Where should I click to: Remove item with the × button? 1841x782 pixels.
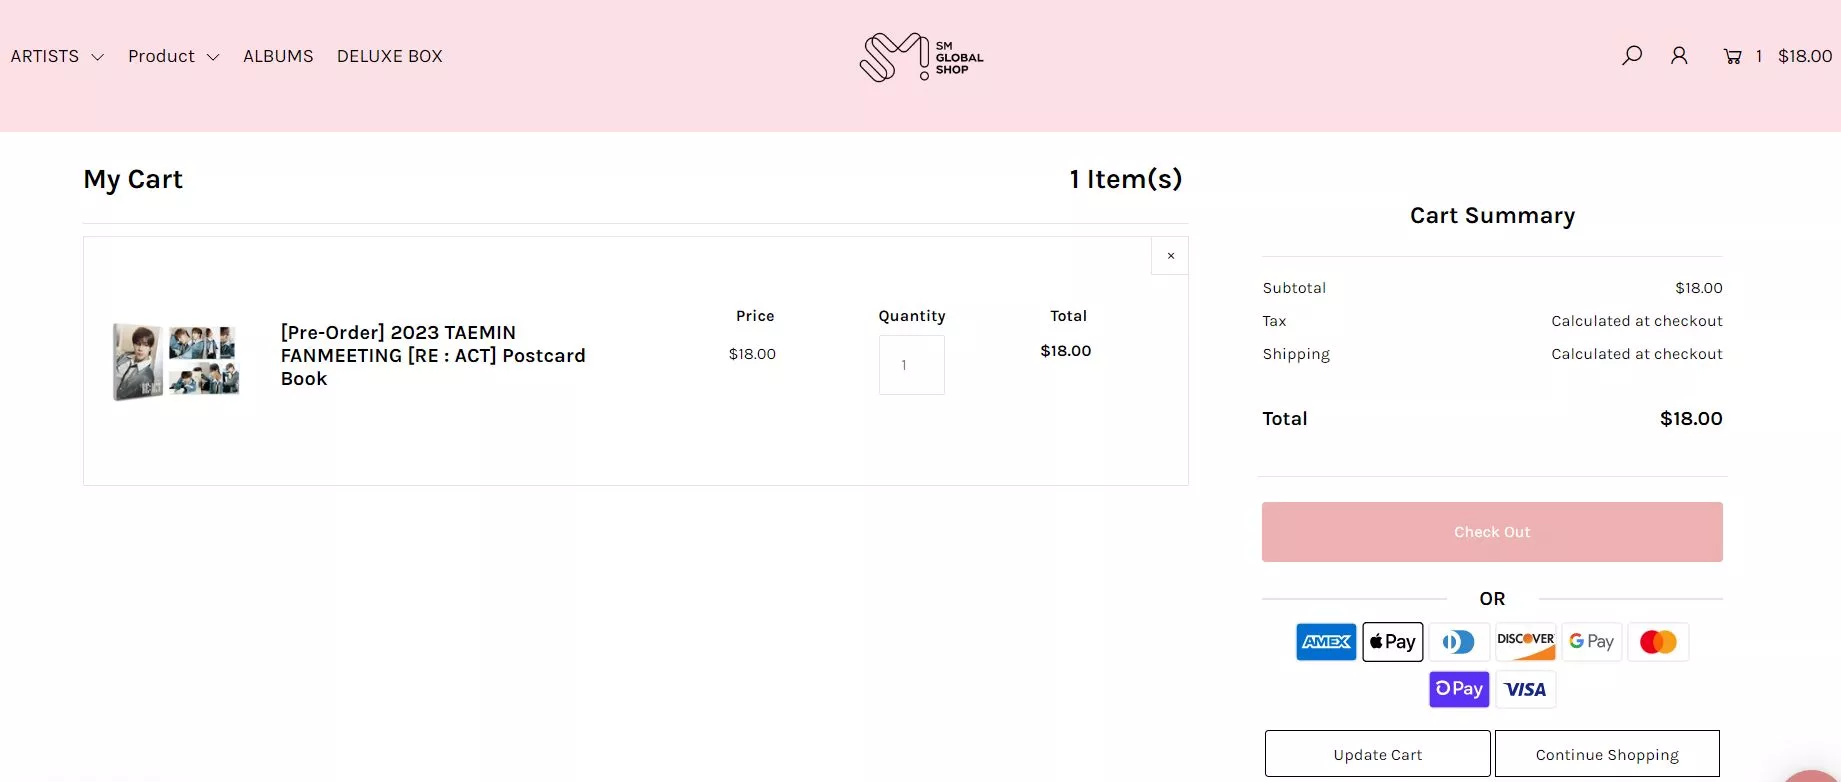1170,256
